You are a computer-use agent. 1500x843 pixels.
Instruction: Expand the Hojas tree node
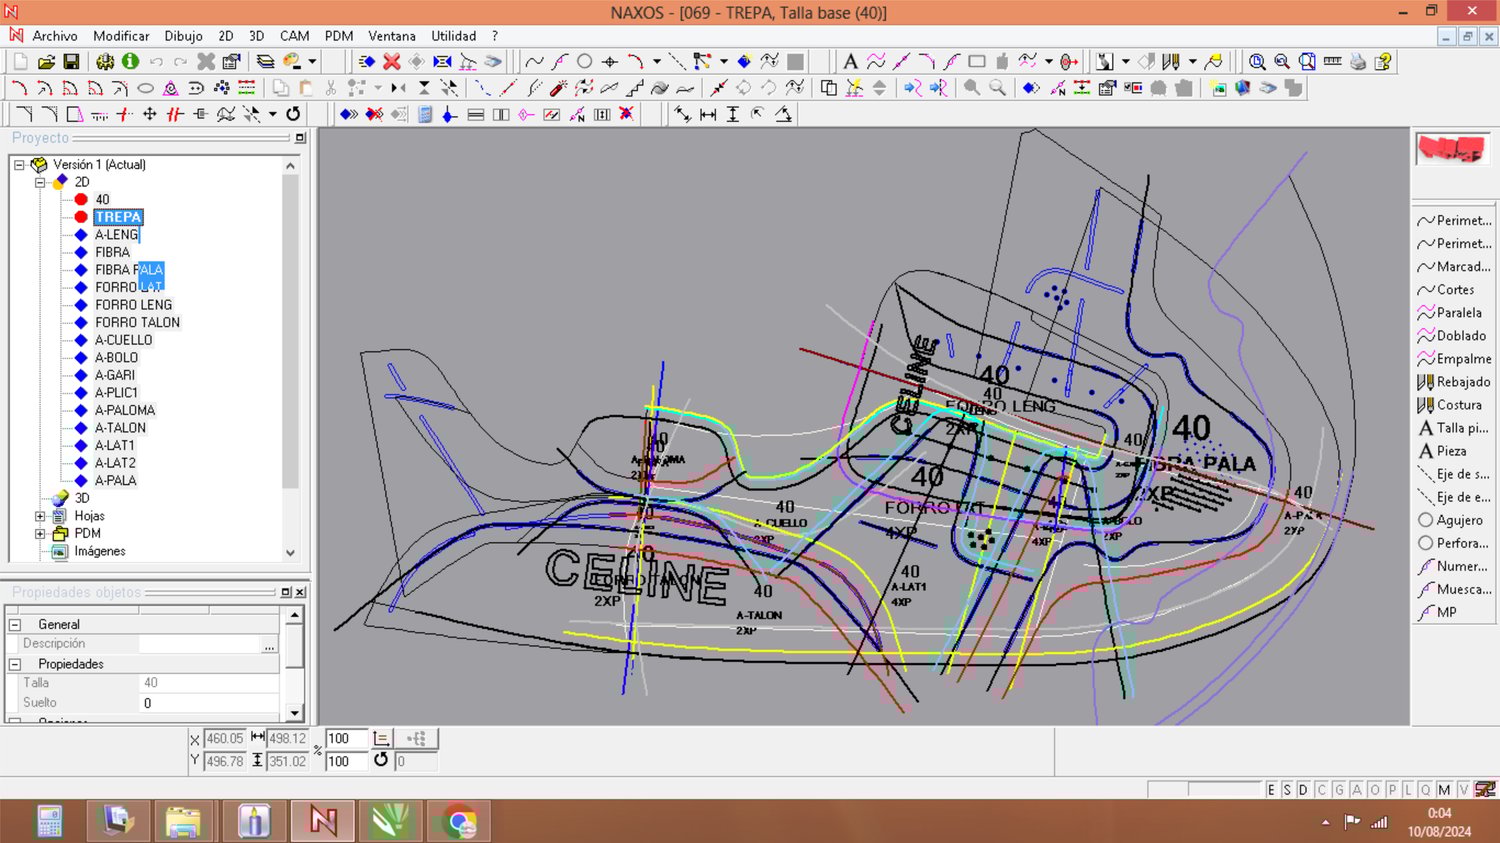tap(40, 516)
